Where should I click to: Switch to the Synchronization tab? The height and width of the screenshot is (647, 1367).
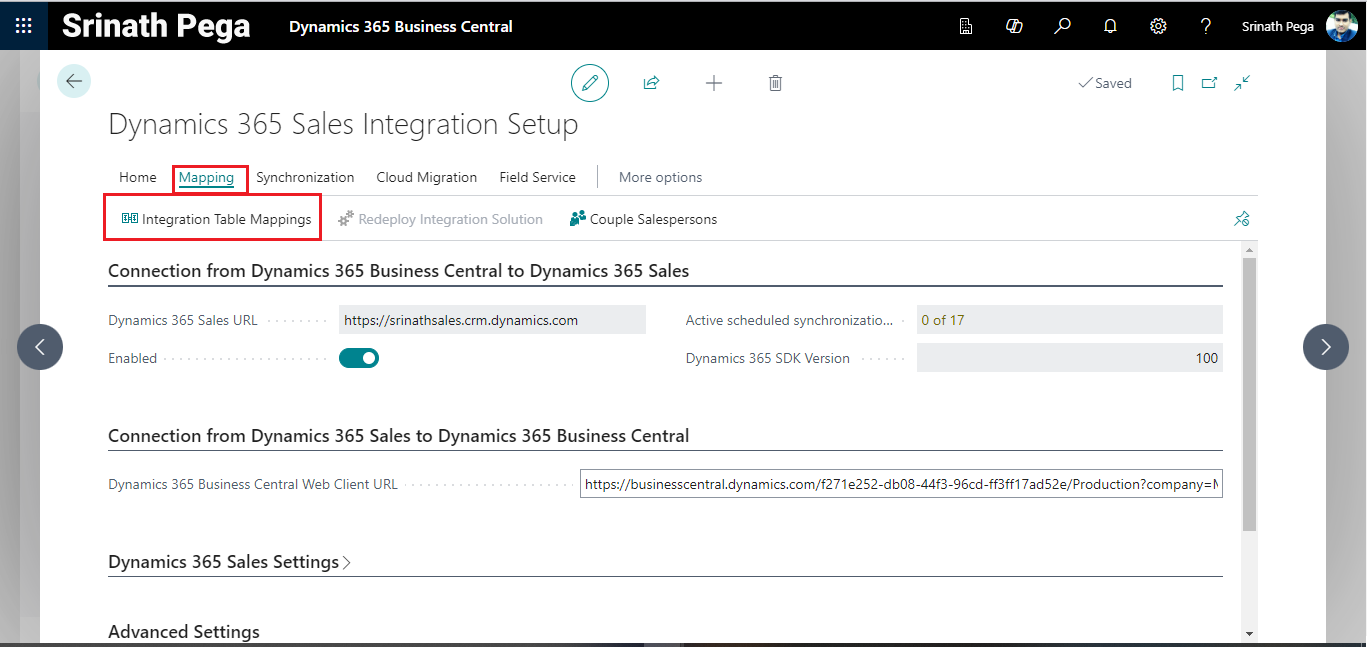[305, 177]
